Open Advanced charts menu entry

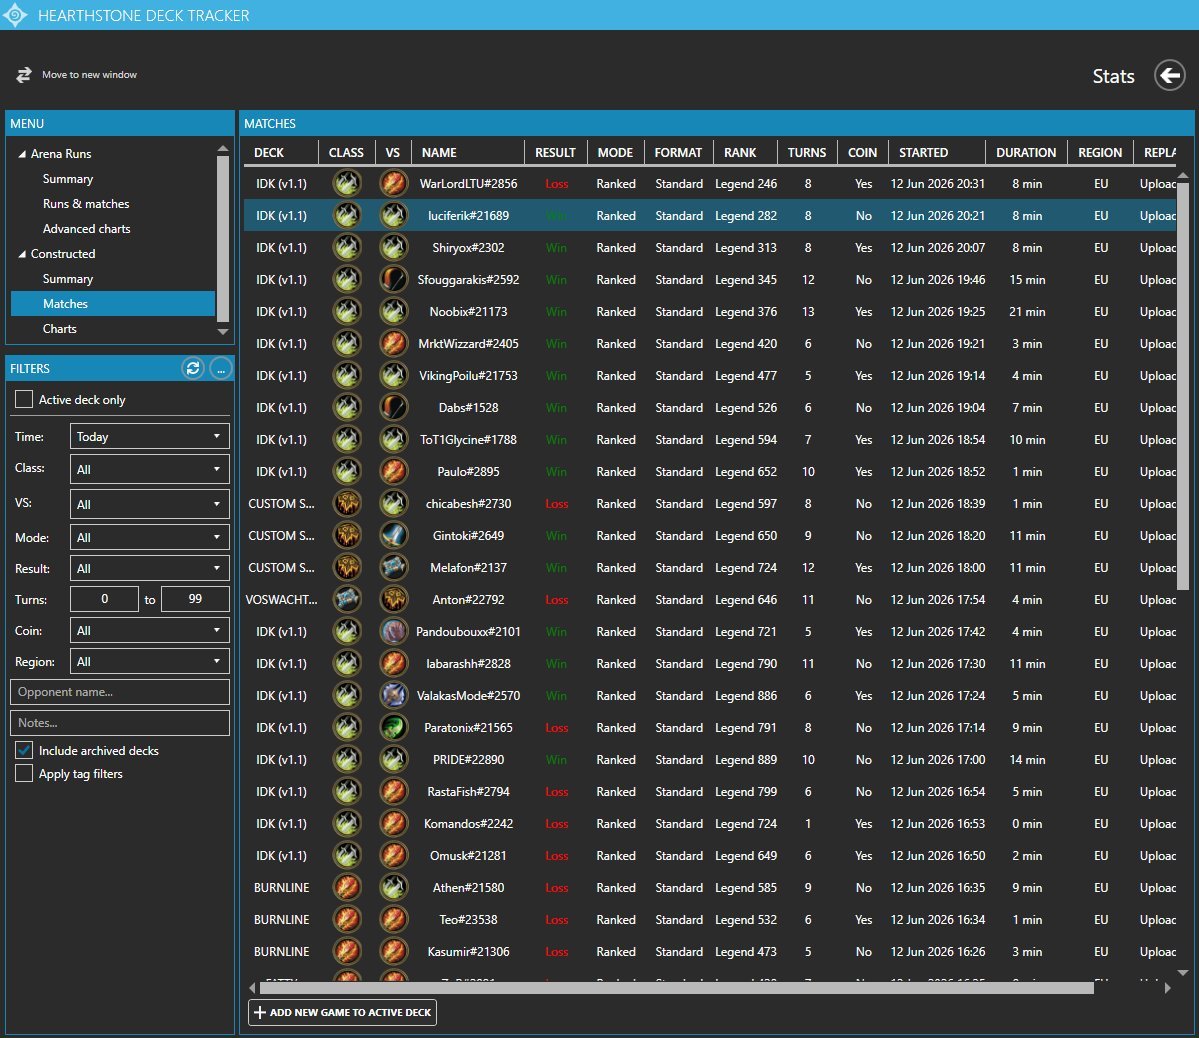tap(86, 229)
